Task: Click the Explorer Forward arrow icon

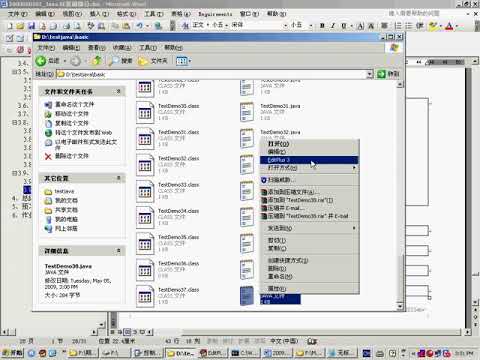Action: click(76, 61)
